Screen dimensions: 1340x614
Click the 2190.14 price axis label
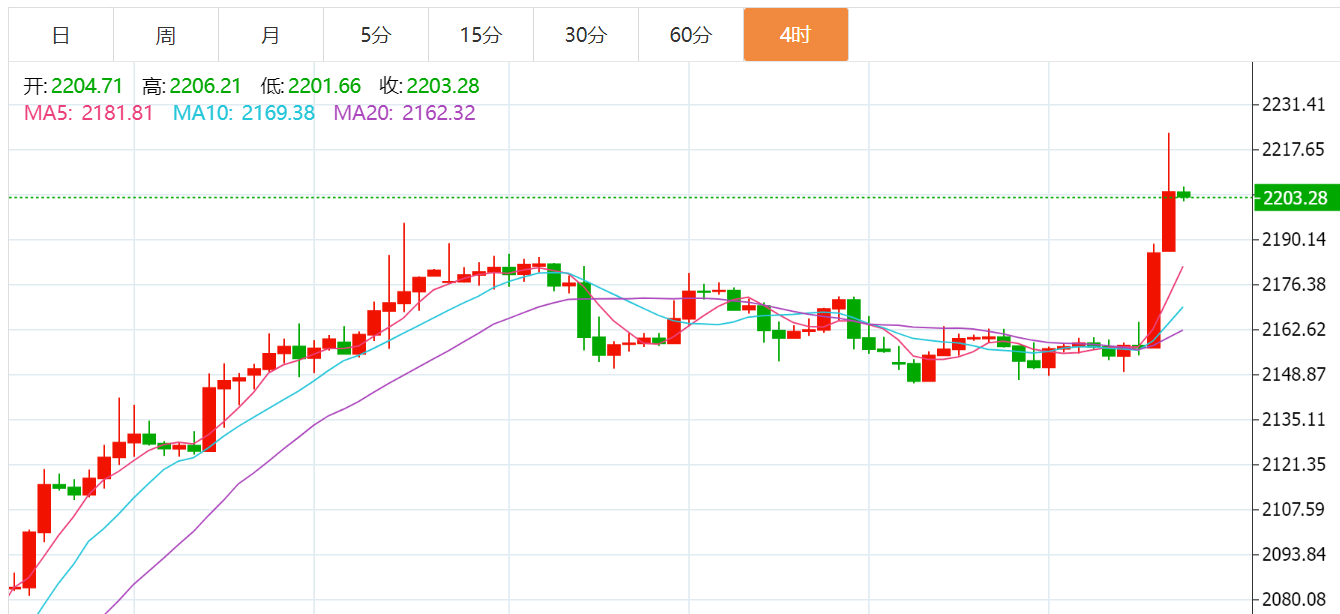[x=1294, y=240]
